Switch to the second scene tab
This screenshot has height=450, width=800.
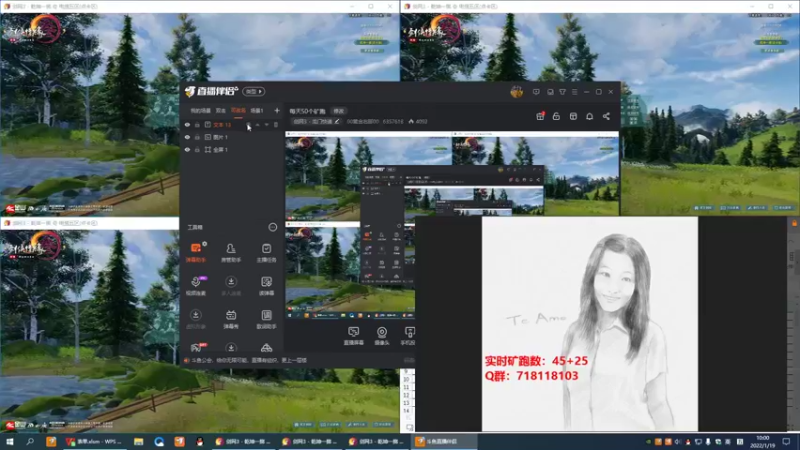point(220,111)
